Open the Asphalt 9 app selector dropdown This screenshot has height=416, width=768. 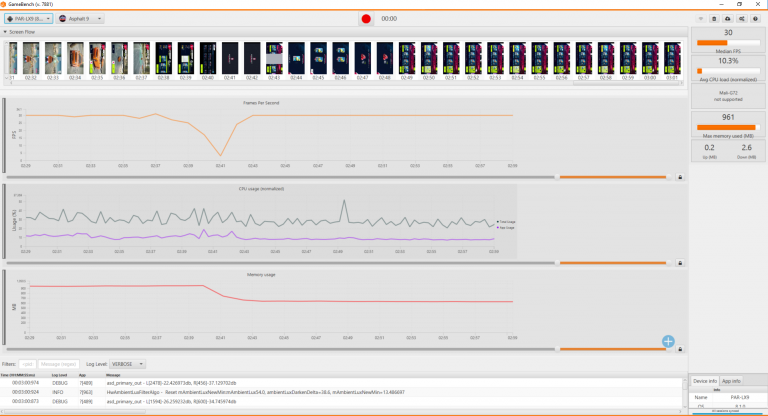pos(80,19)
